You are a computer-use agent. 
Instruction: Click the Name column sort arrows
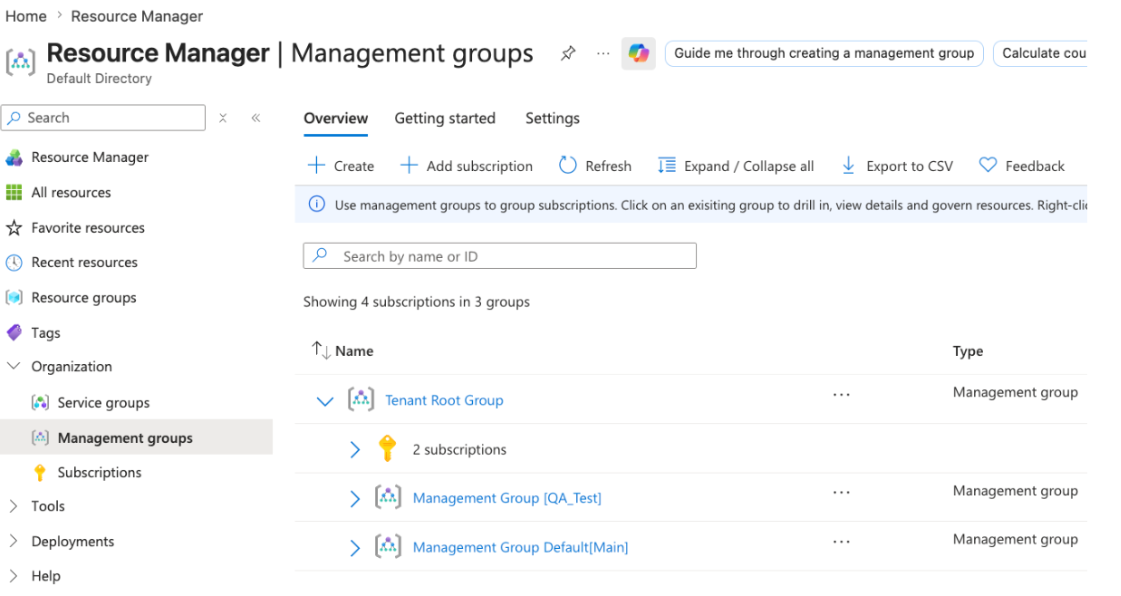click(321, 350)
